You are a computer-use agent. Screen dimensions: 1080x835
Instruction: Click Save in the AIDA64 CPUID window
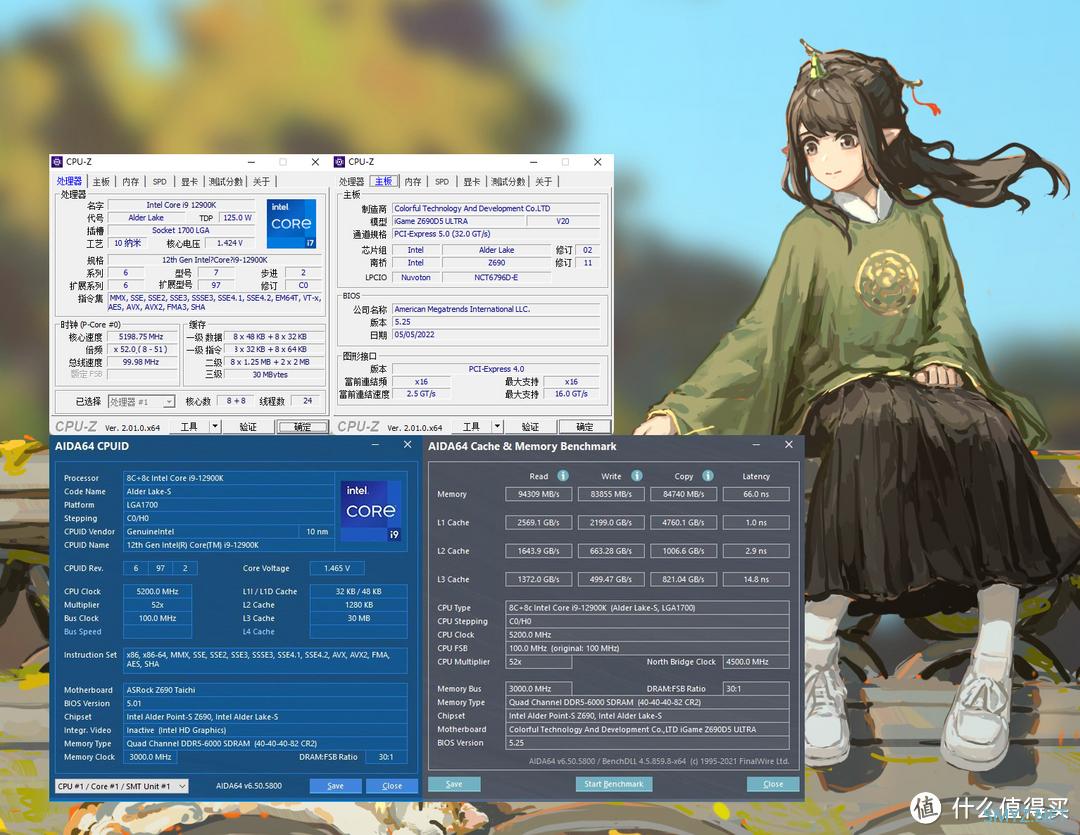tap(335, 786)
